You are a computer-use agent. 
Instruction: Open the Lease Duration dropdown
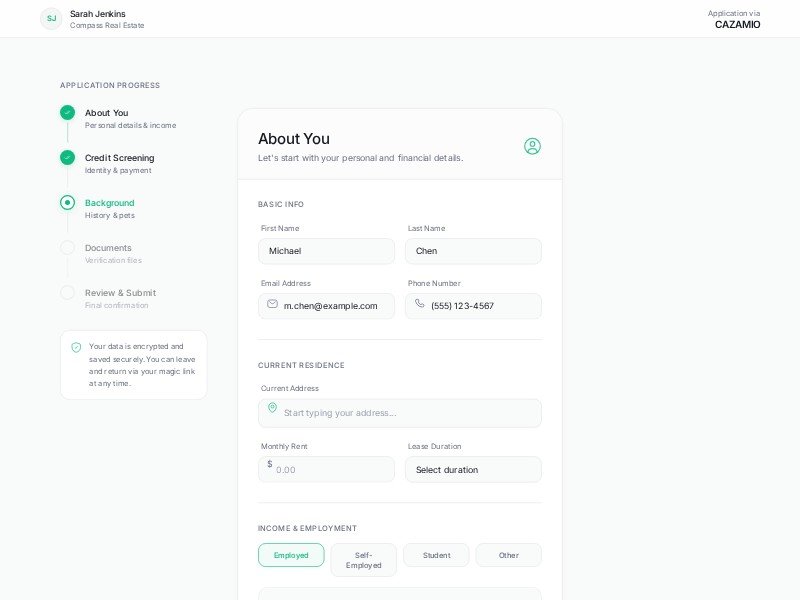[x=473, y=470]
